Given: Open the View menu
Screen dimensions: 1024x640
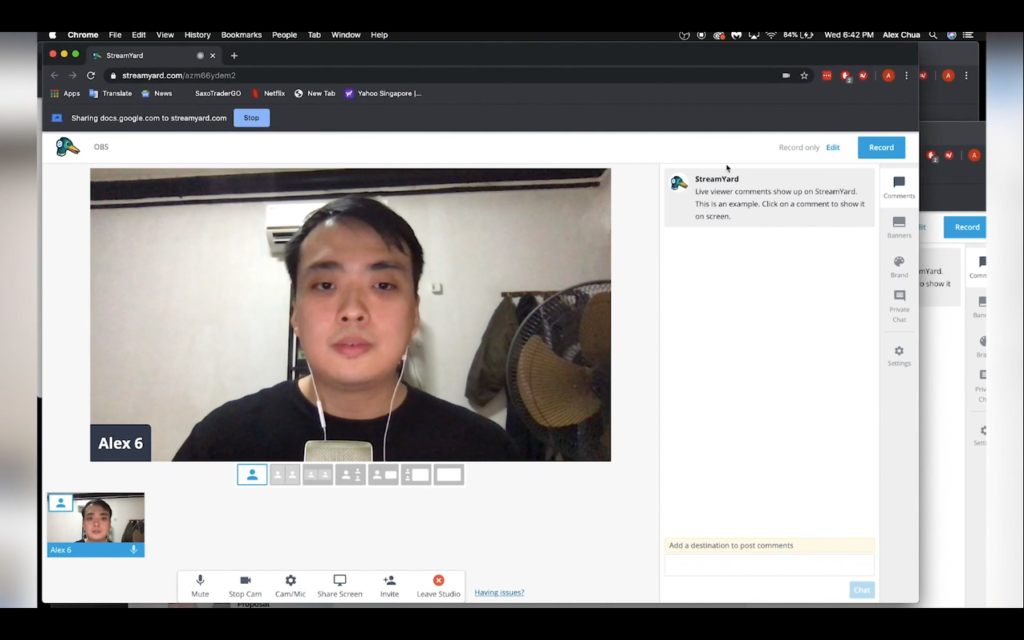Looking at the screenshot, I should tap(165, 35).
